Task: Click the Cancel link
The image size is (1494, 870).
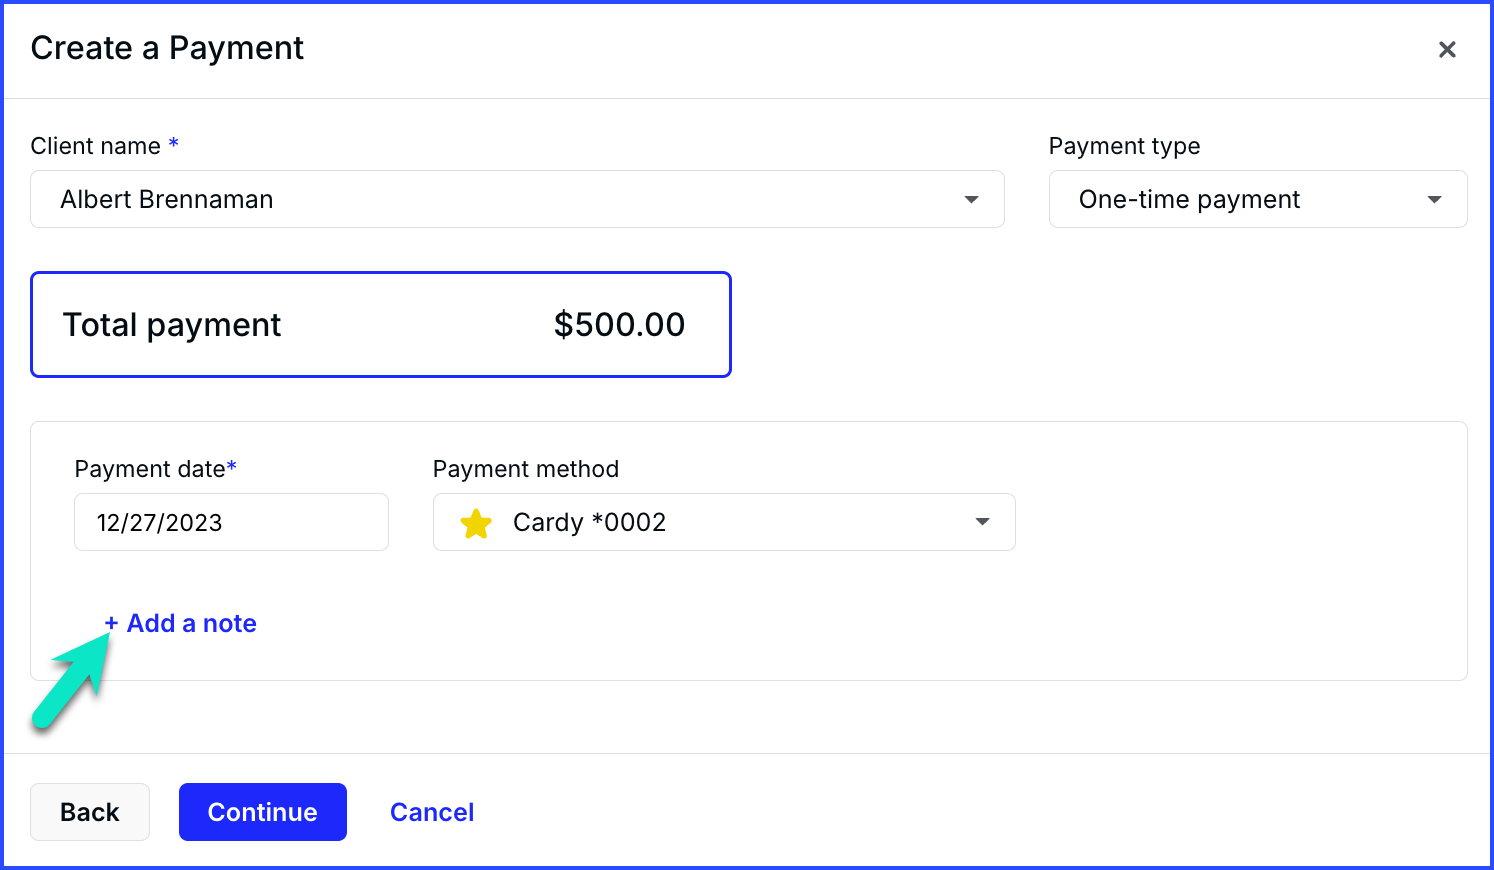Action: click(432, 812)
